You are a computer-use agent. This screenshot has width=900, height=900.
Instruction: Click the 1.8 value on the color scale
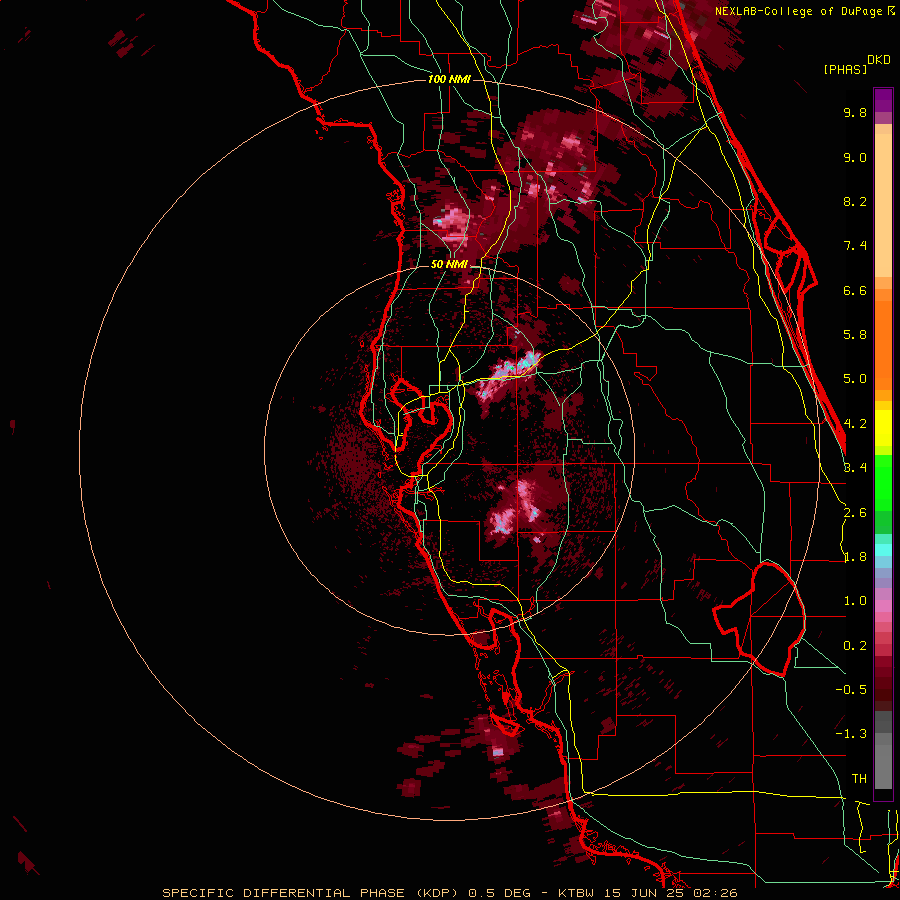click(855, 557)
